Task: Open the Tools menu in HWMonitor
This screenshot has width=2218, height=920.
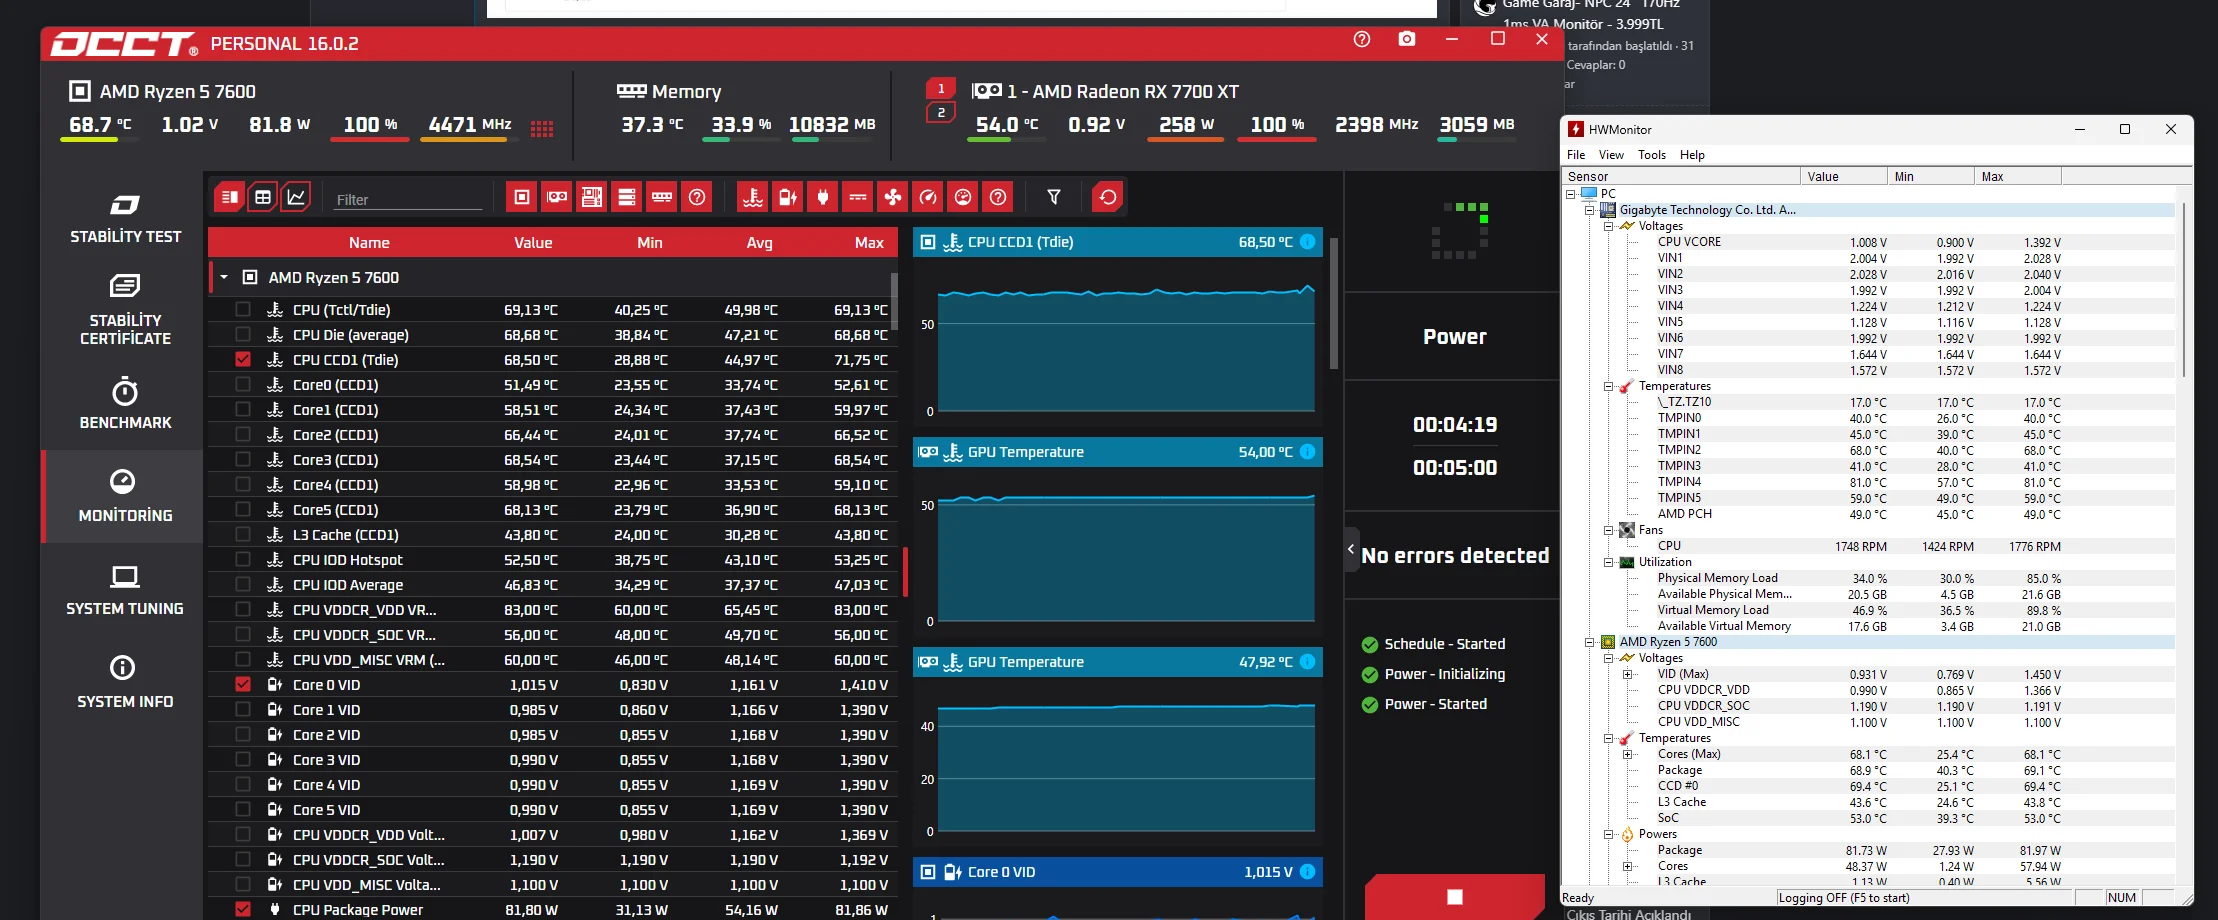Action: point(1651,155)
